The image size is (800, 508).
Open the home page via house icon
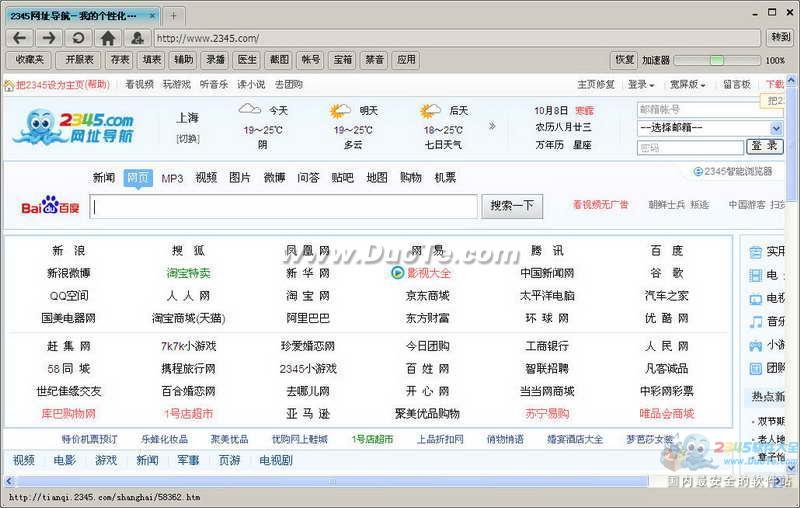[108, 38]
